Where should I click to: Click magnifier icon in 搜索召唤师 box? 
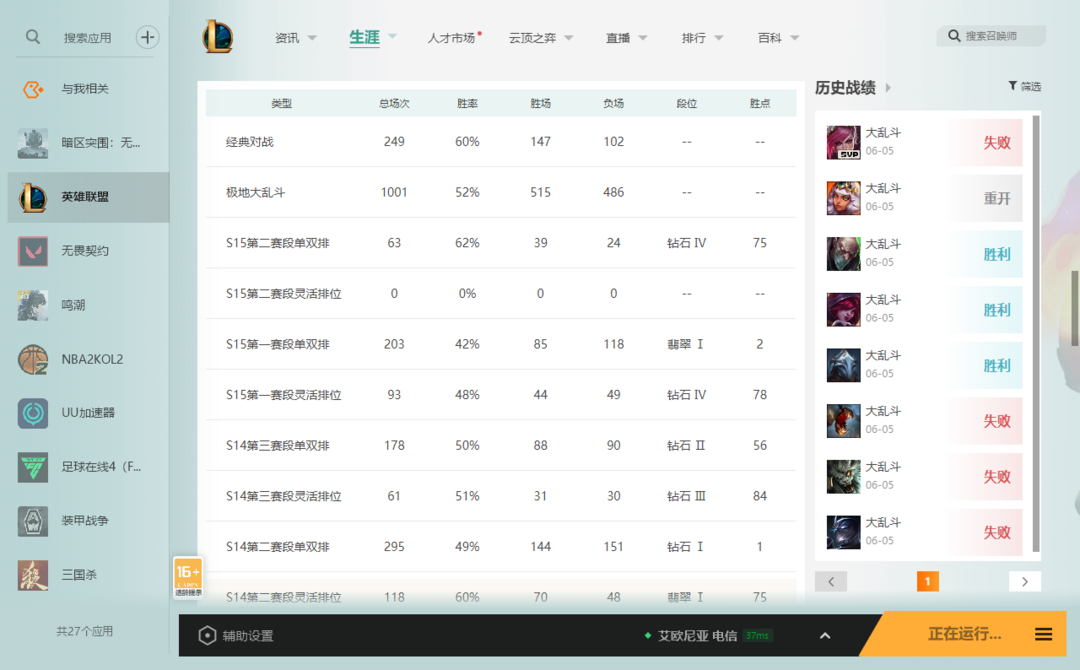(x=954, y=36)
